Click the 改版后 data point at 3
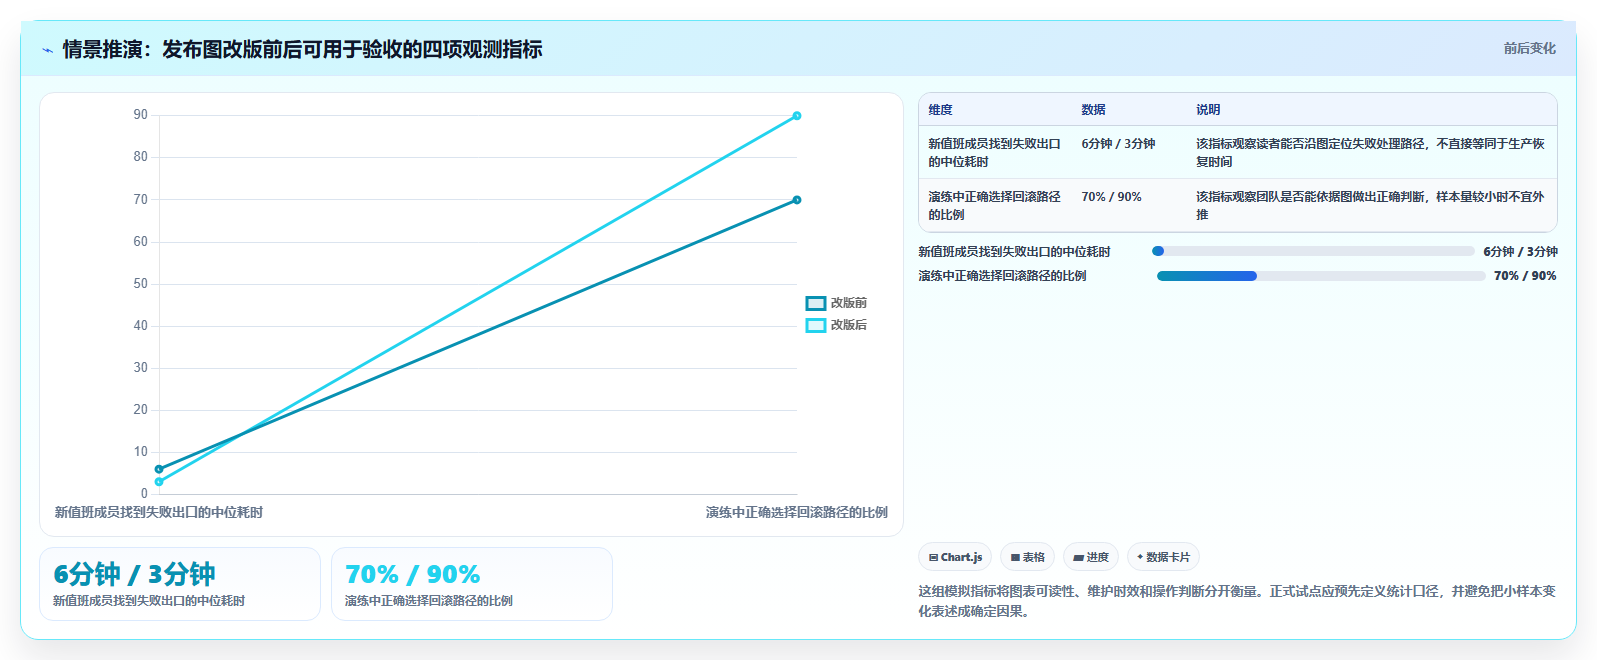1597x660 pixels. pos(159,482)
